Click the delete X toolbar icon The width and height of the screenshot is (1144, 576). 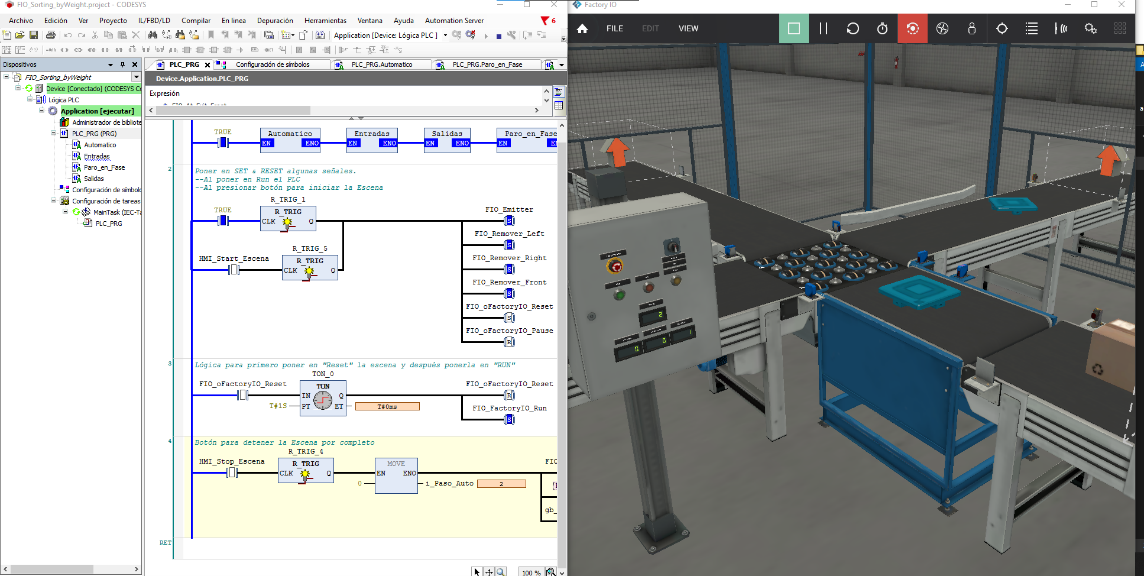[x=135, y=35]
